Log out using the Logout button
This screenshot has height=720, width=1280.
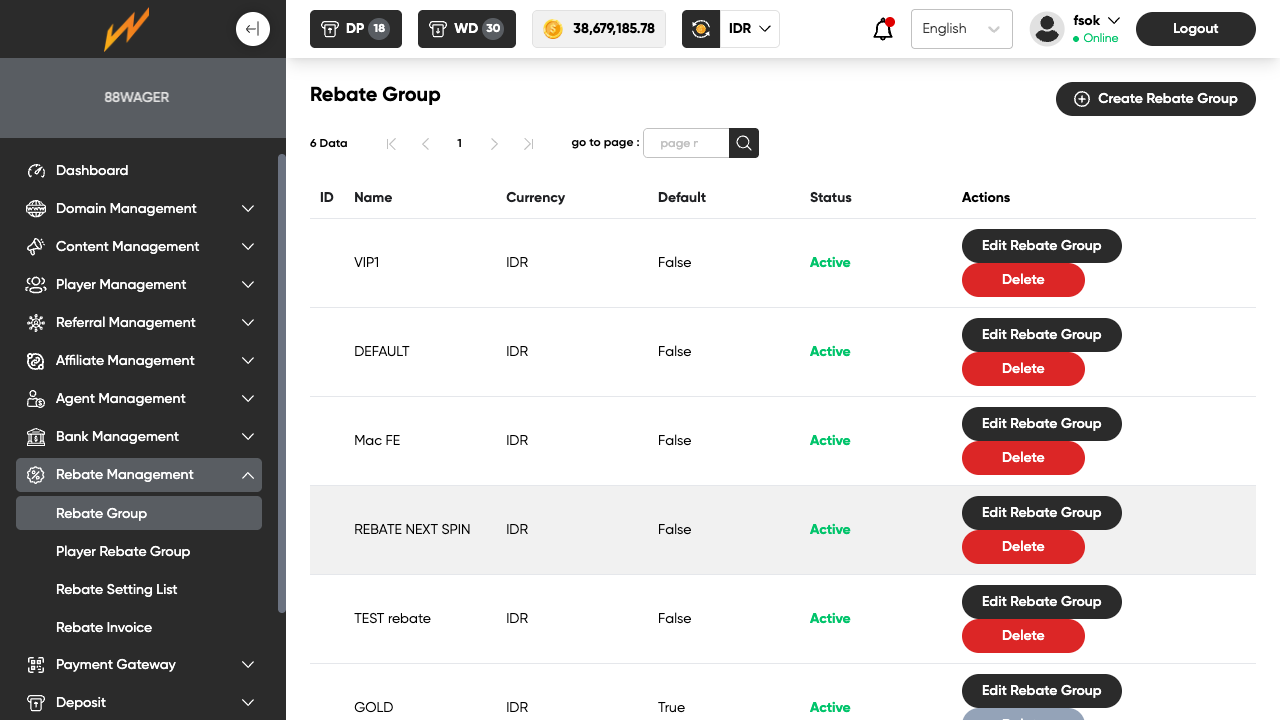click(1196, 29)
